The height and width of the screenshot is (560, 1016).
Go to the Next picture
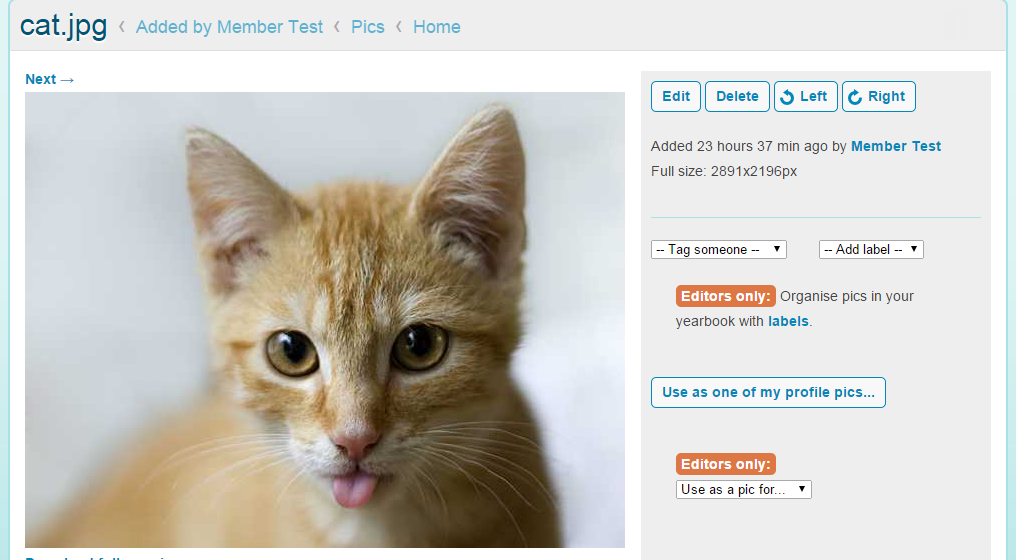(x=50, y=80)
